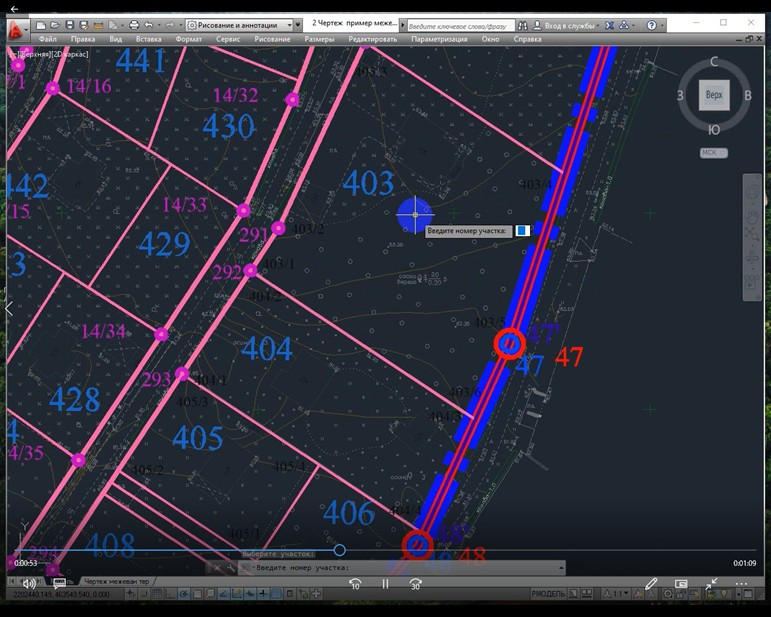Viewport: 771px width, 617px height.
Task: Click the РМОДЕЛЬ model space button
Action: (548, 594)
